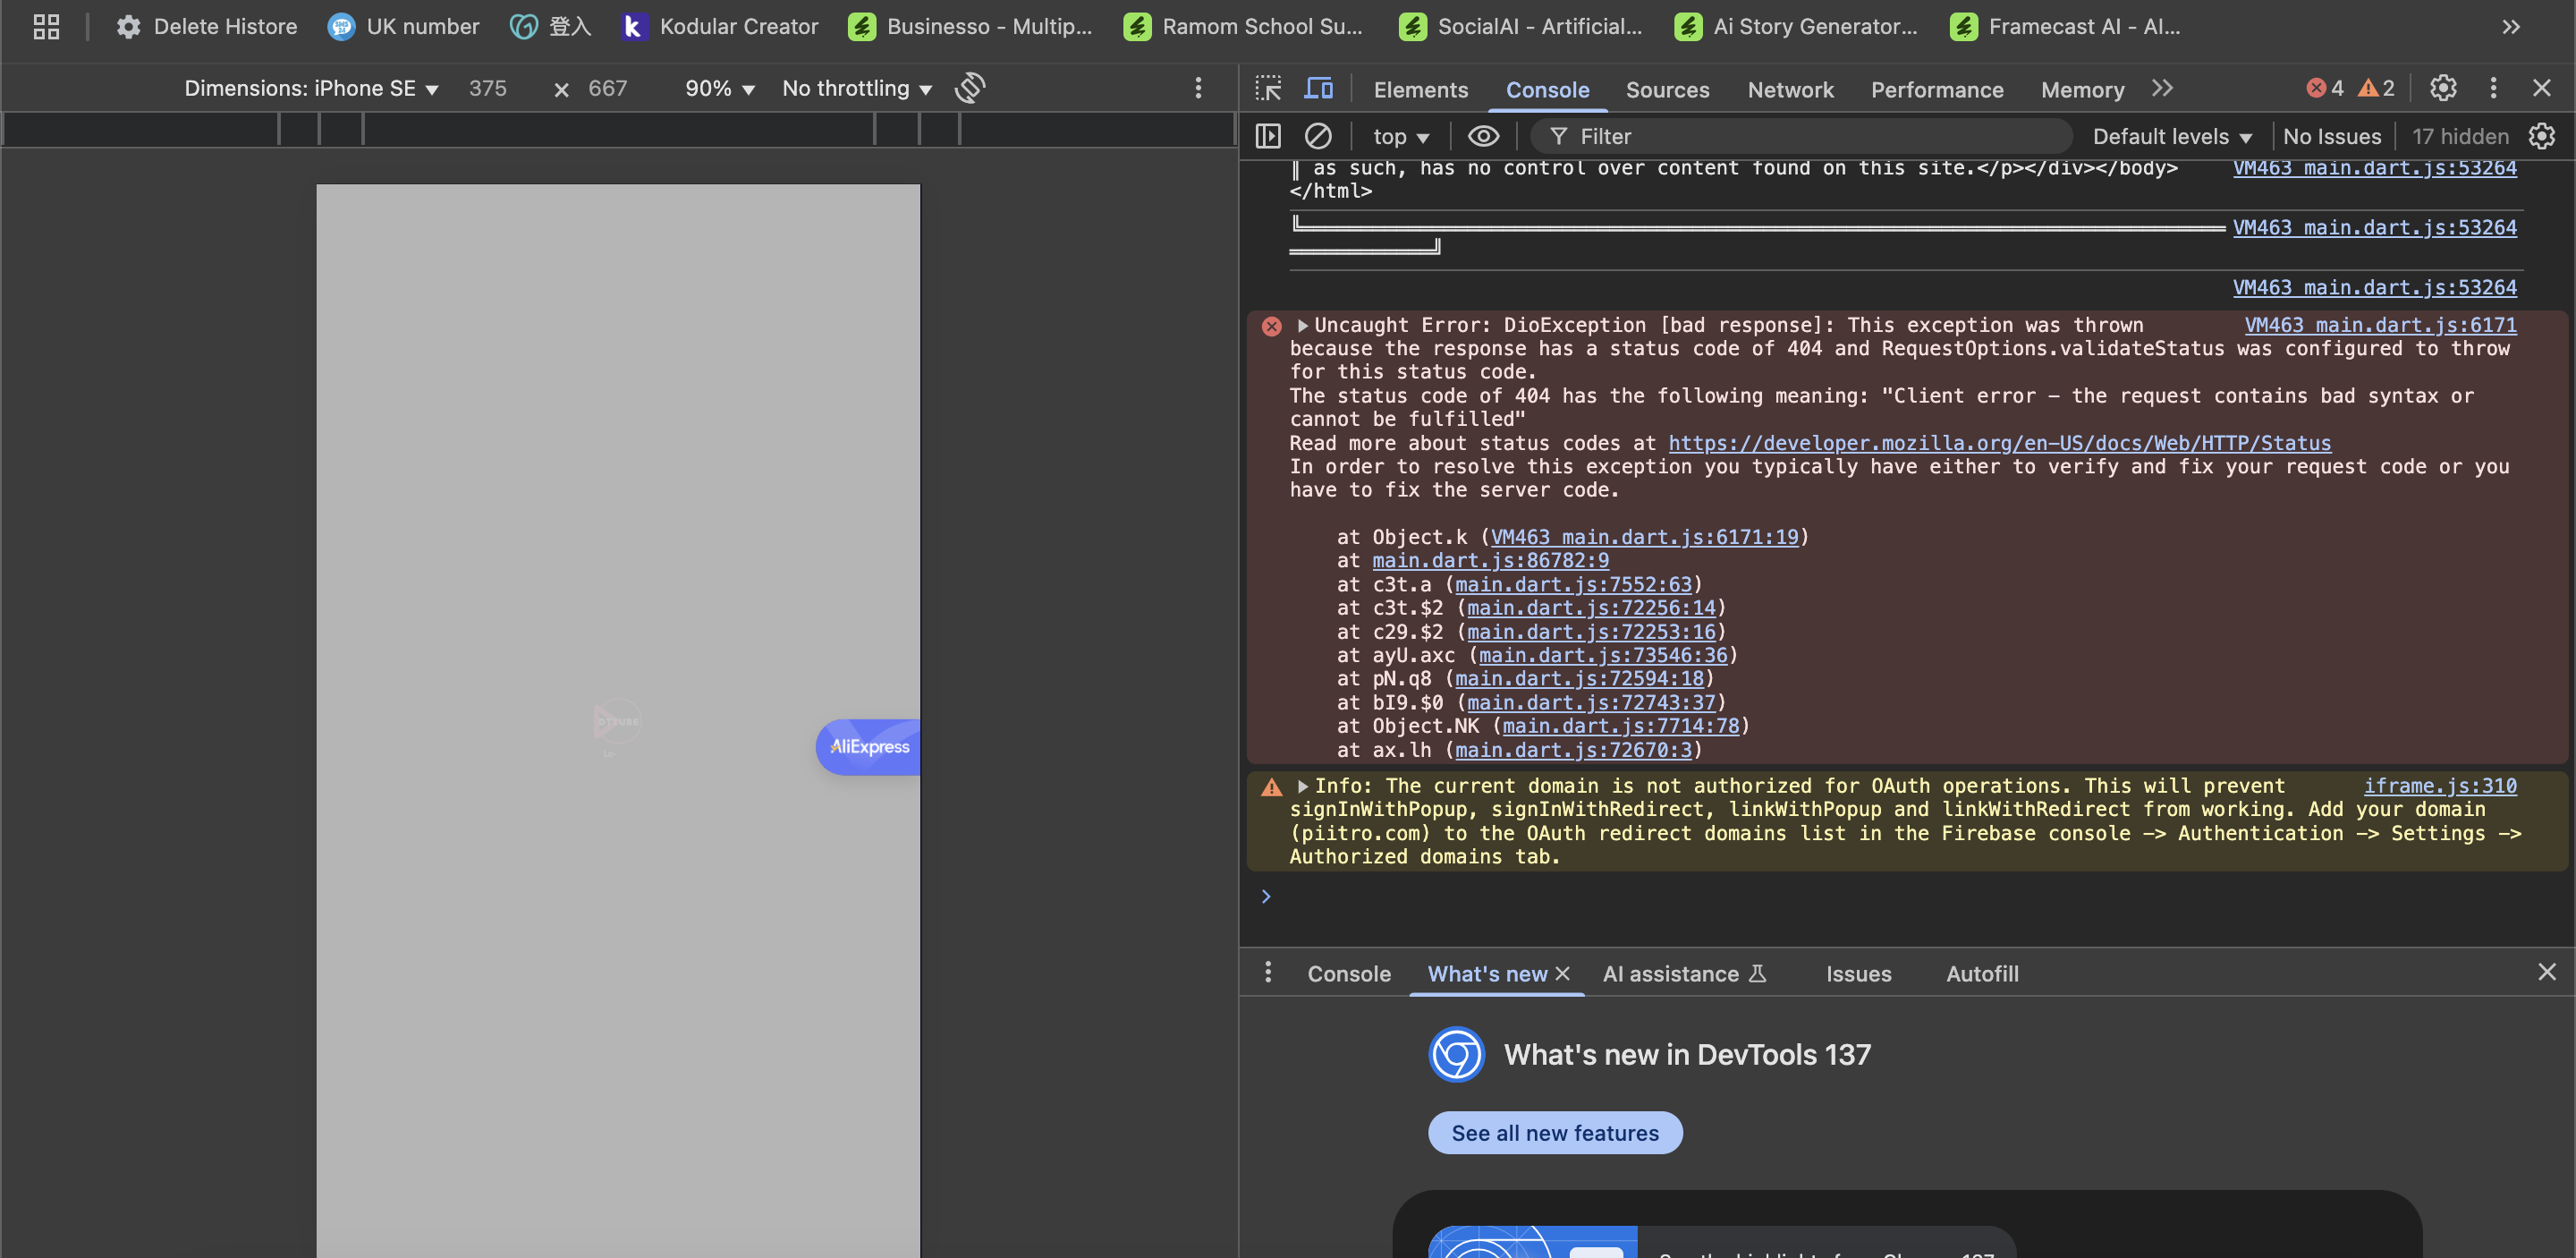Viewport: 2576px width, 1258px height.
Task: Select the Issues drawer tab
Action: point(1858,974)
